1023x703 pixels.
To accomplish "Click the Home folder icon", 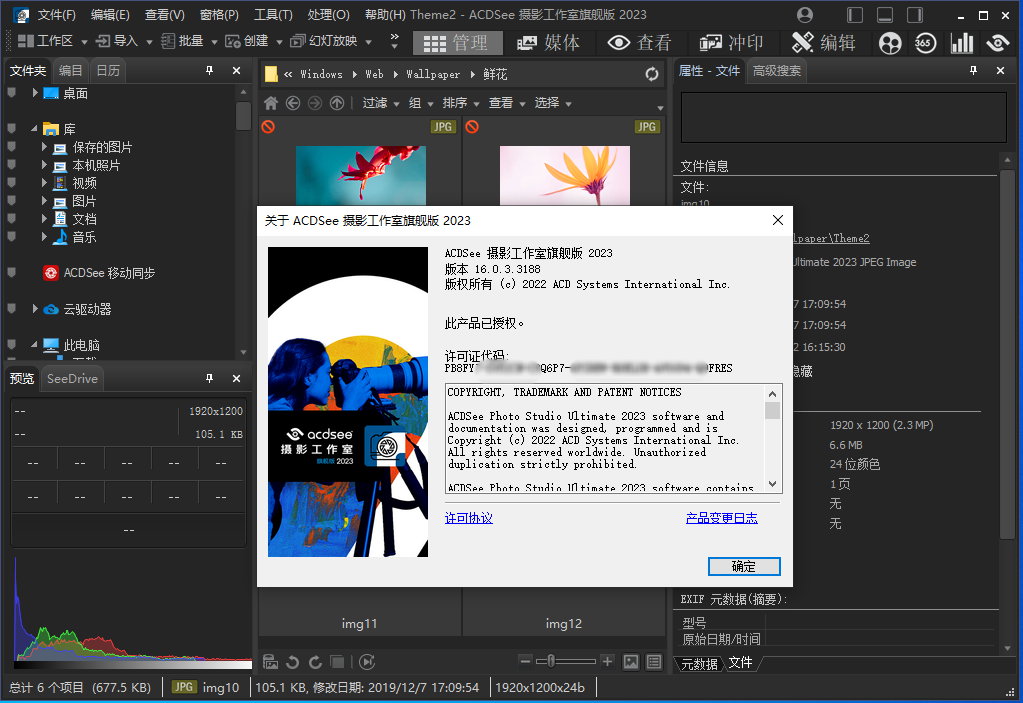I will click(271, 103).
